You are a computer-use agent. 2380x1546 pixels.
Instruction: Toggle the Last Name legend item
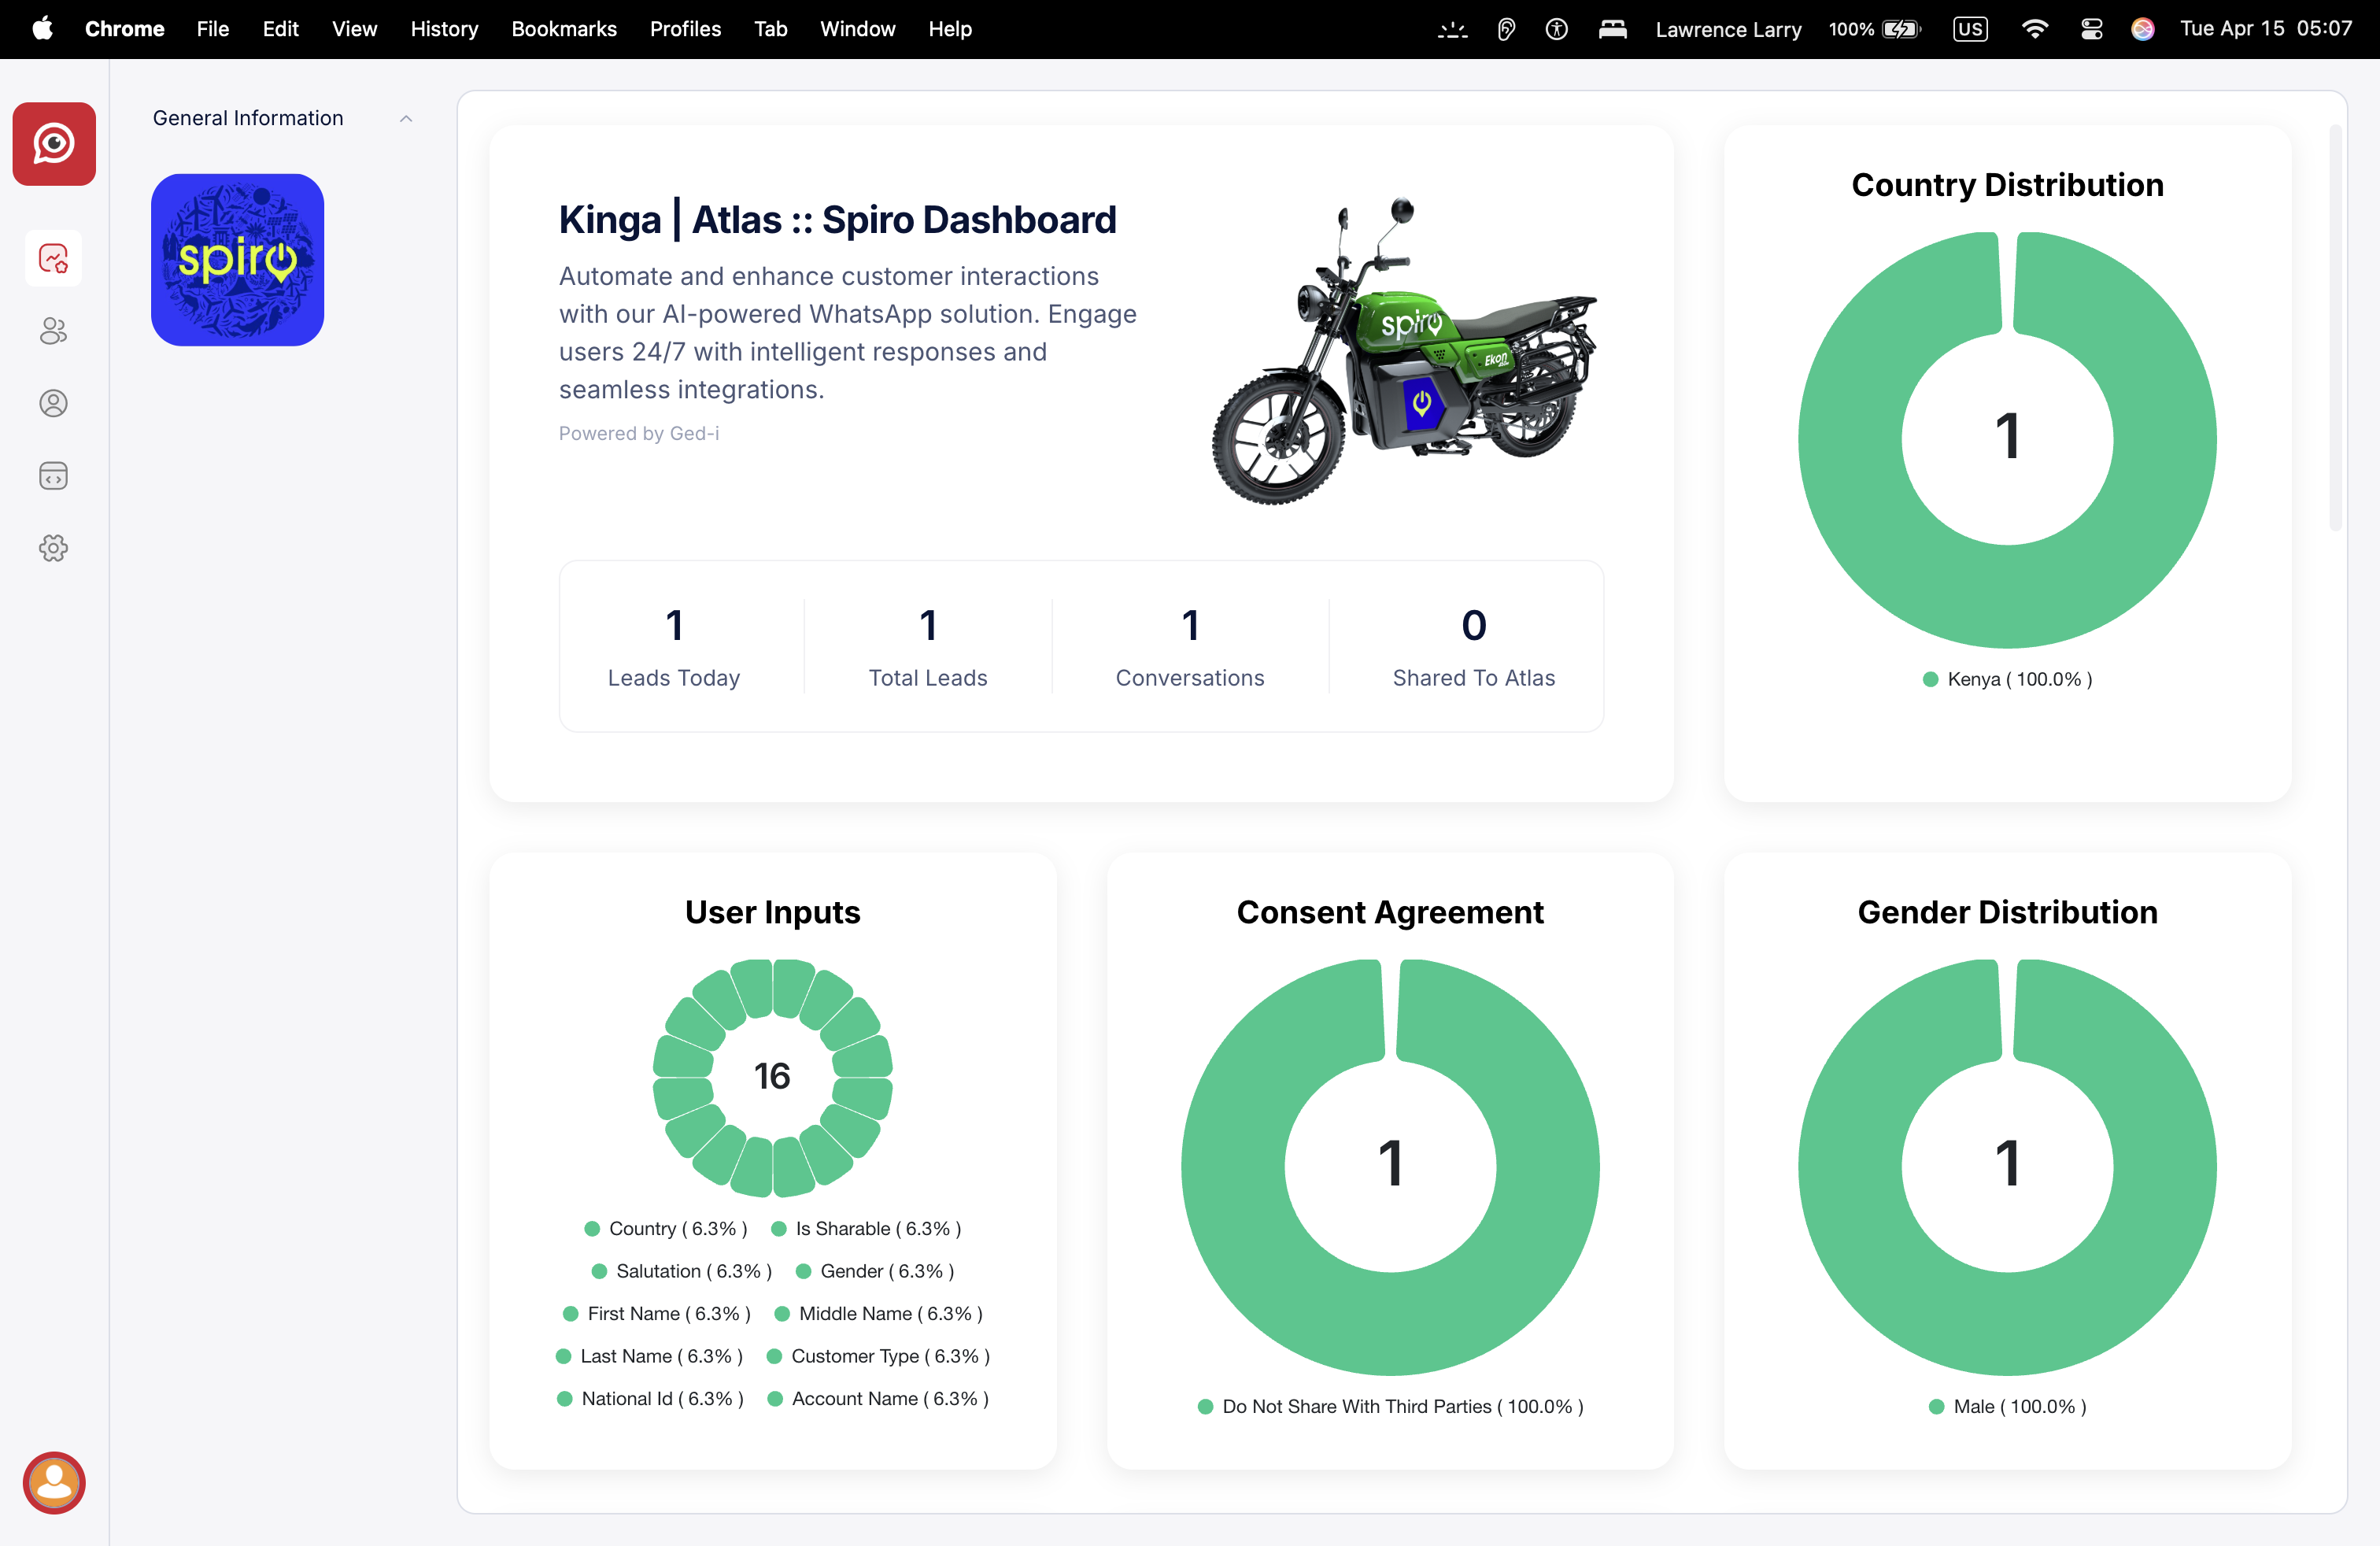[x=650, y=1356]
